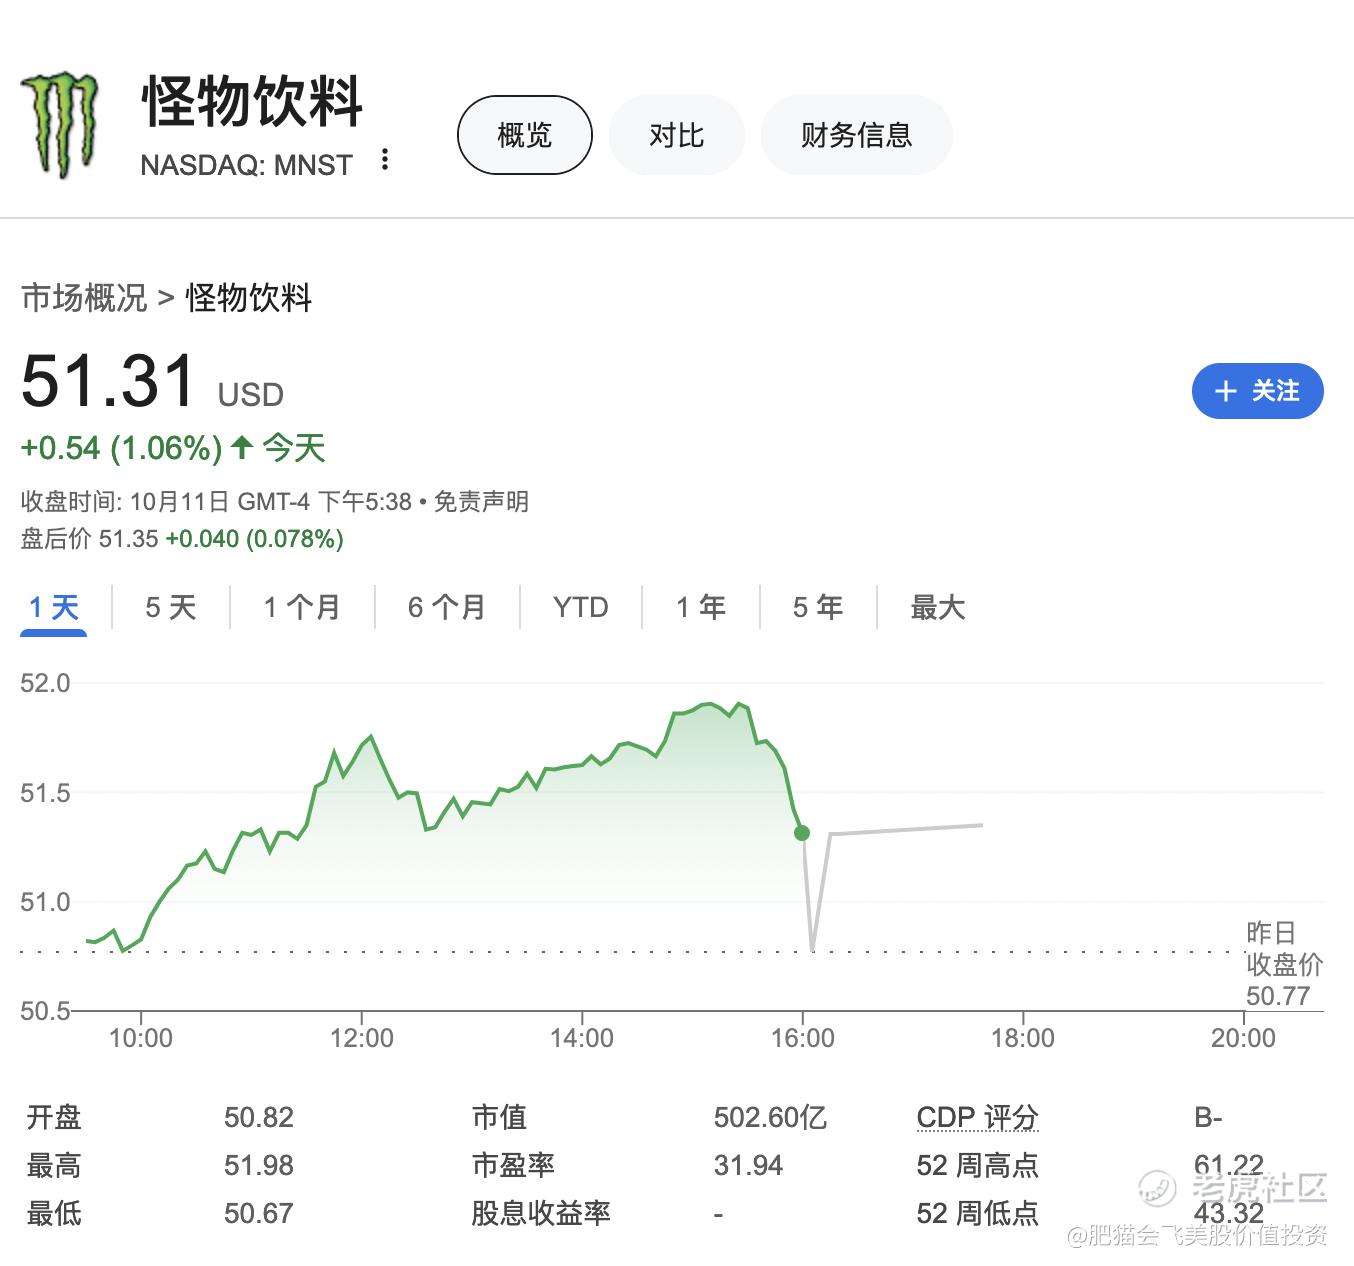Click the 16:00 axis label
Image resolution: width=1354 pixels, height=1266 pixels.
(803, 1038)
